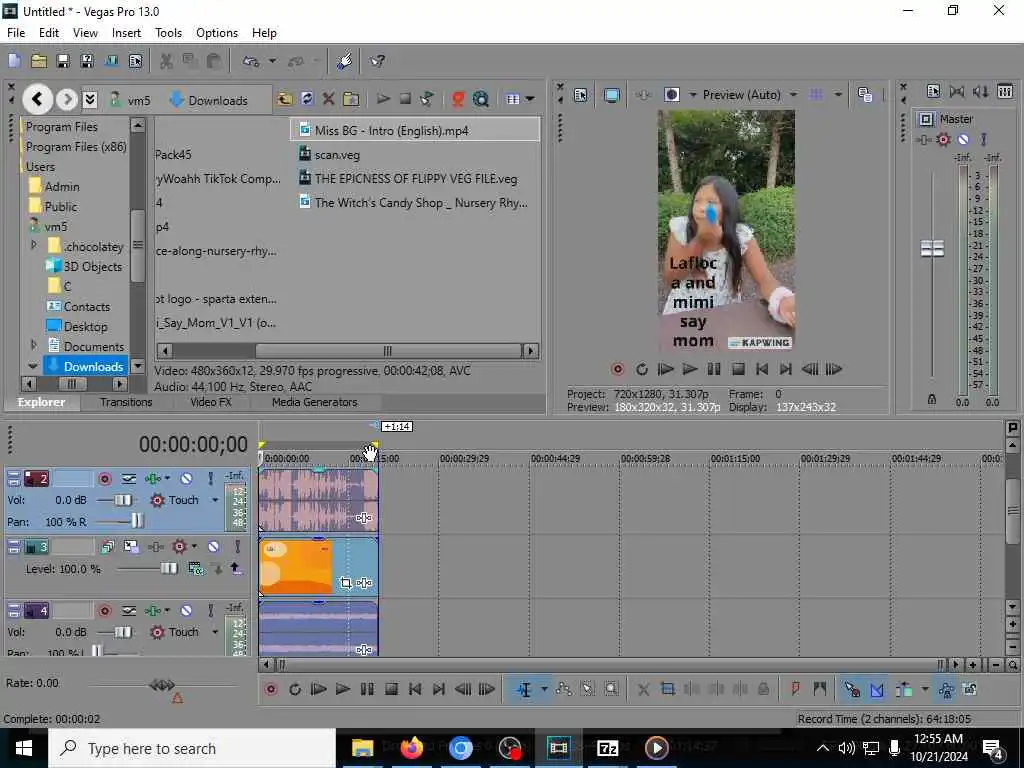Click the Explorer refresh icon
Viewport: 1024px width, 768px height.
307,99
